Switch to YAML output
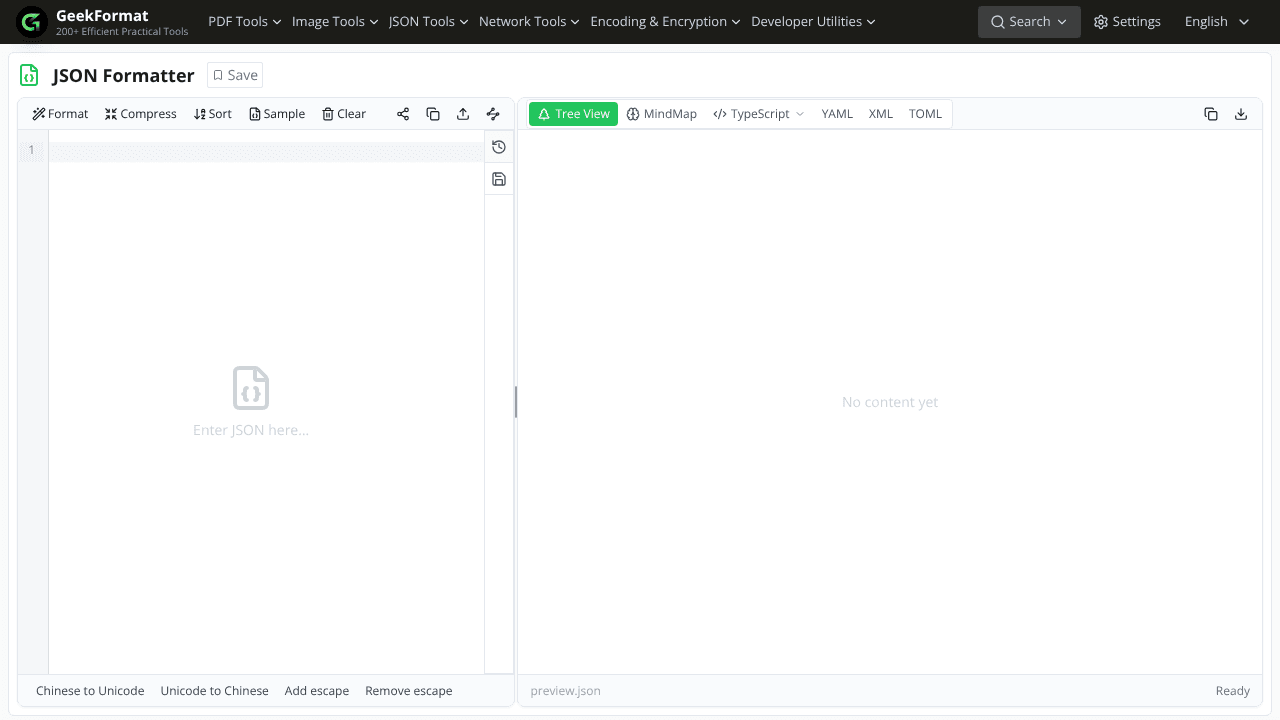1280x720 pixels. 837,114
